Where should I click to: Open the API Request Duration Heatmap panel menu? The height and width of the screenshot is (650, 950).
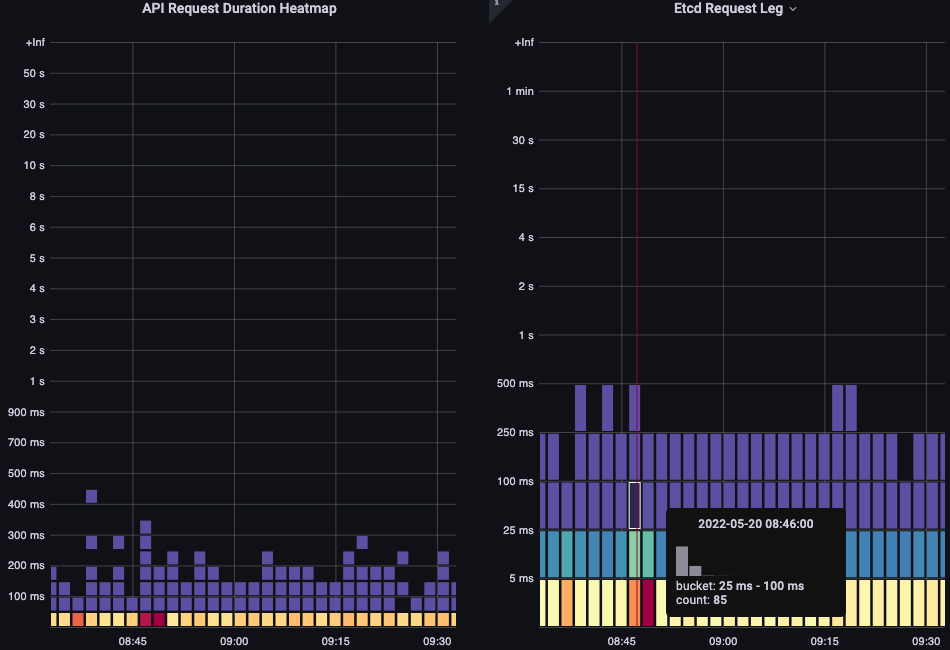tap(240, 8)
